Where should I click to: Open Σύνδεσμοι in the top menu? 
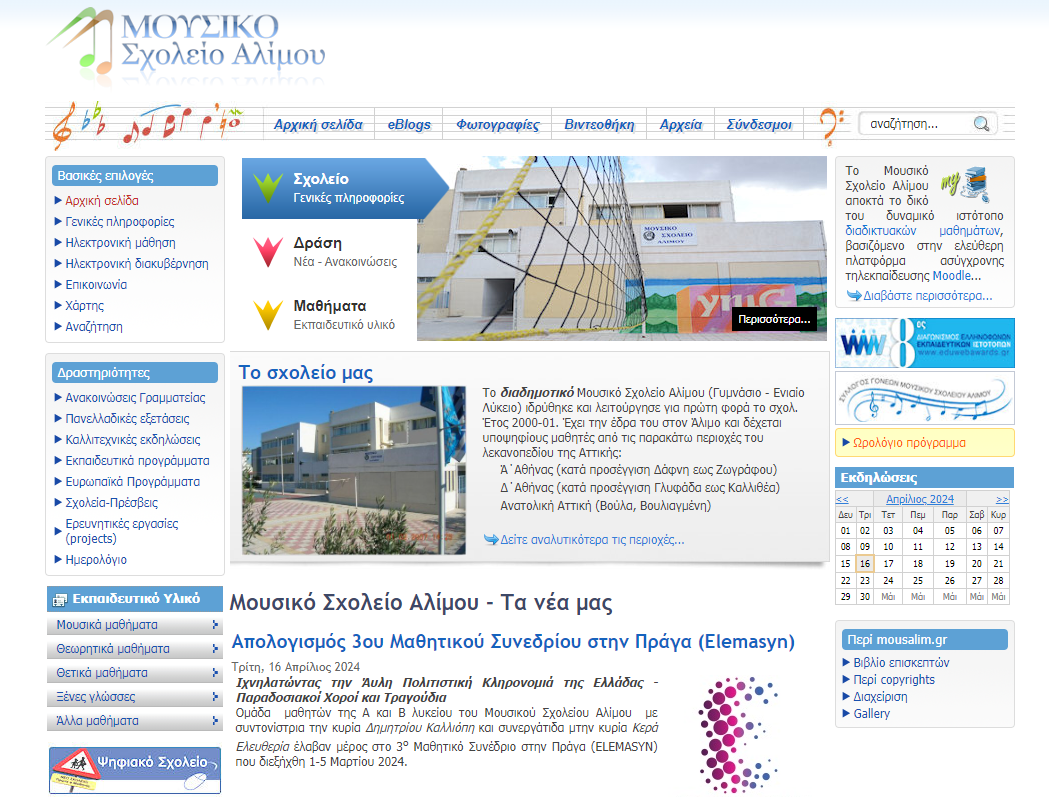(x=759, y=124)
